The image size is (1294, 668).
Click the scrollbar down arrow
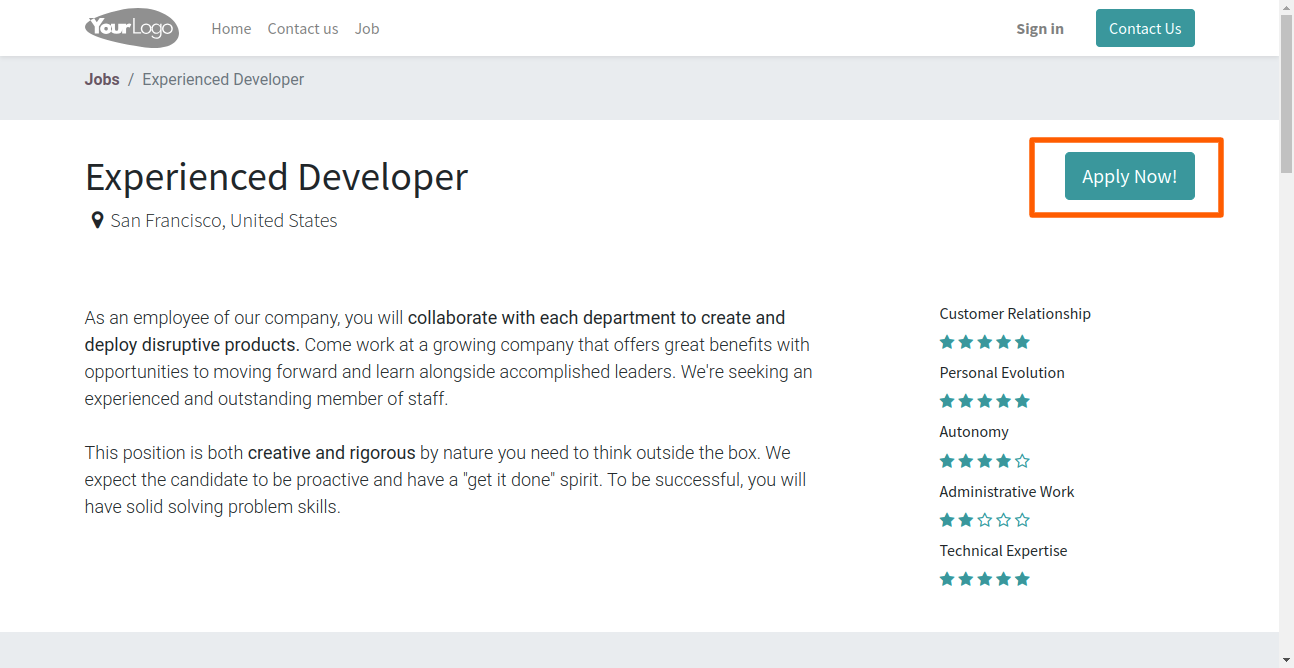[1286, 660]
